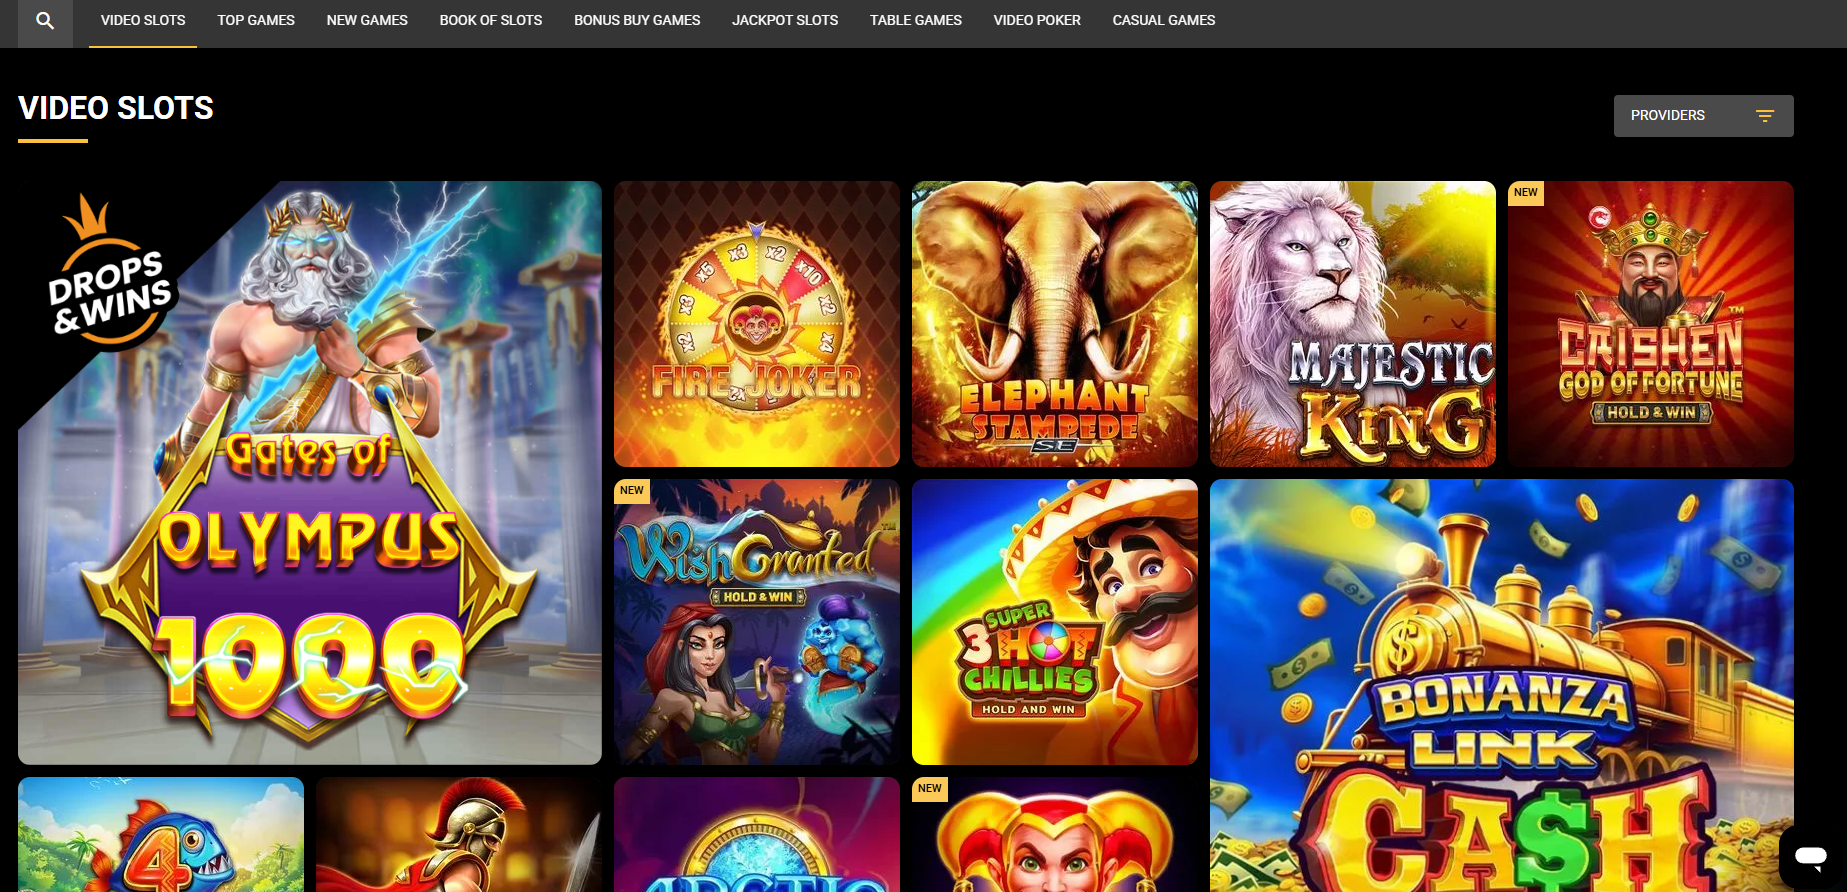This screenshot has width=1847, height=892.
Task: Launch the Fire Joker slot
Action: click(x=757, y=324)
